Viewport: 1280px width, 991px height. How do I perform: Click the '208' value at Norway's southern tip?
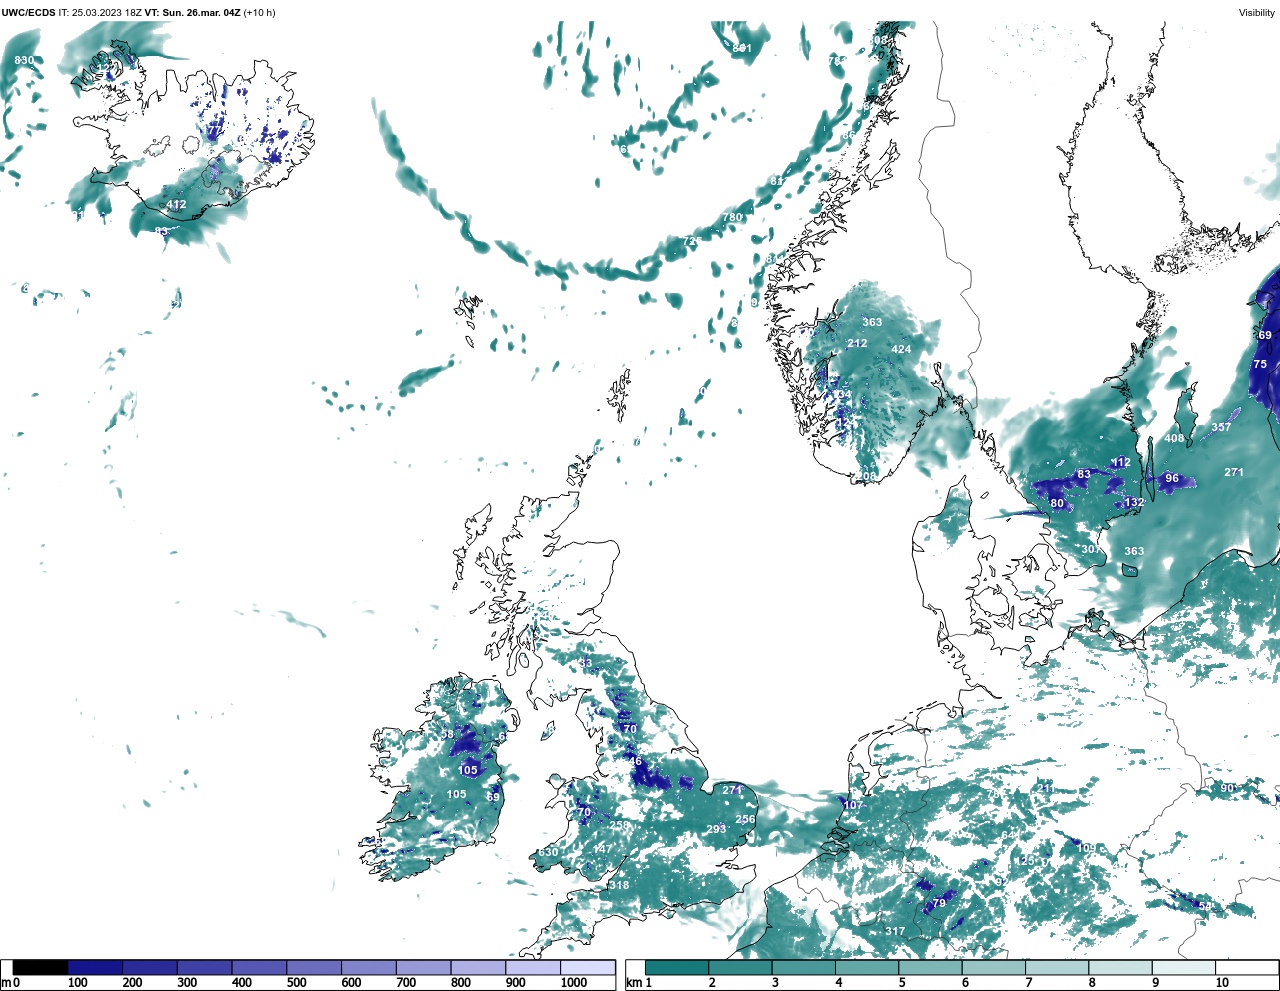click(866, 477)
